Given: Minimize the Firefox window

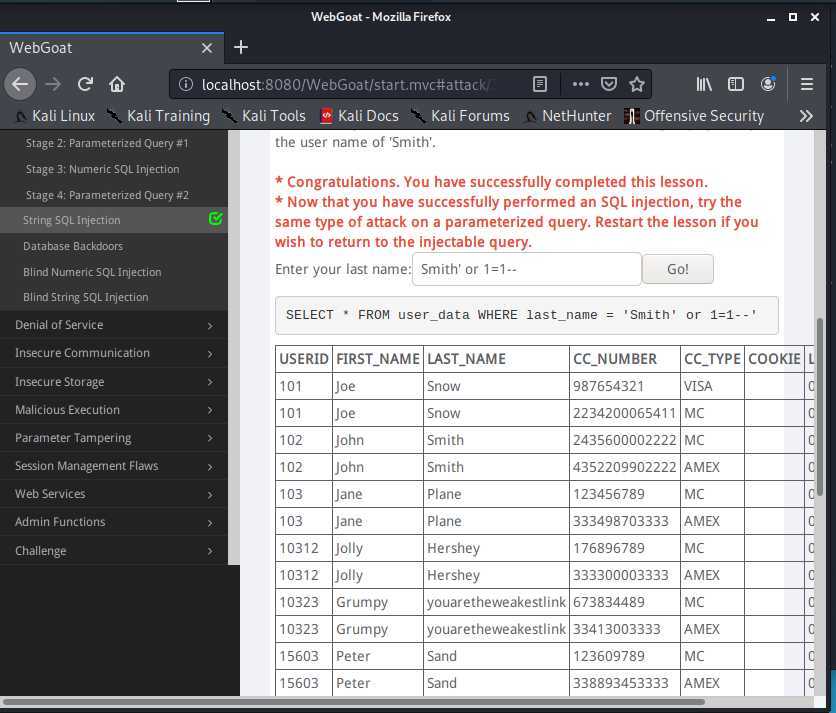Looking at the screenshot, I should tap(771, 18).
